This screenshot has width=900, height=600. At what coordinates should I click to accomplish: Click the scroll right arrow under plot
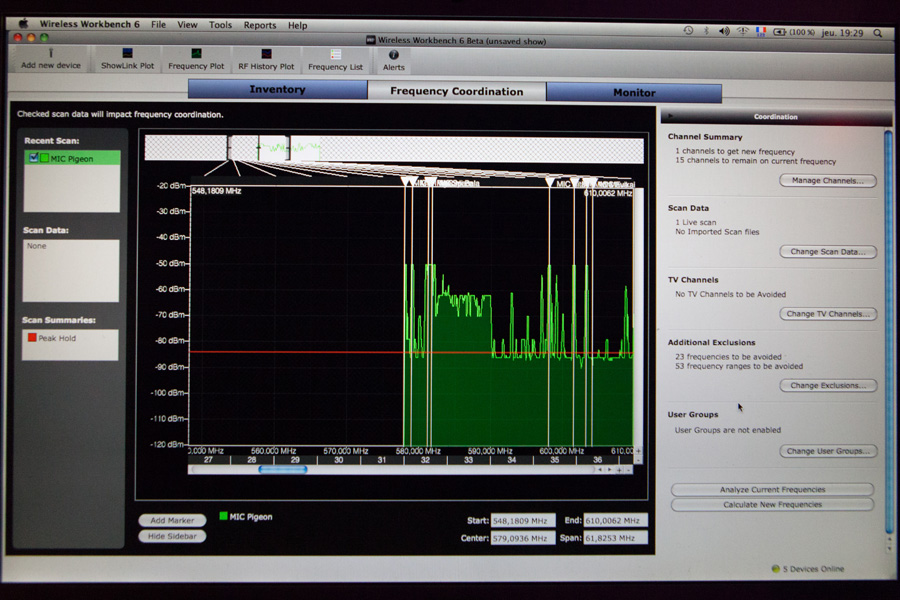tap(609, 470)
